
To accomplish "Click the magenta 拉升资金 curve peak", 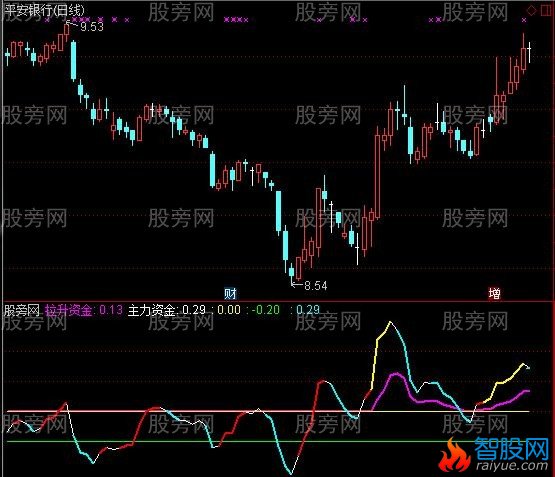I will pyautogui.click(x=395, y=374).
